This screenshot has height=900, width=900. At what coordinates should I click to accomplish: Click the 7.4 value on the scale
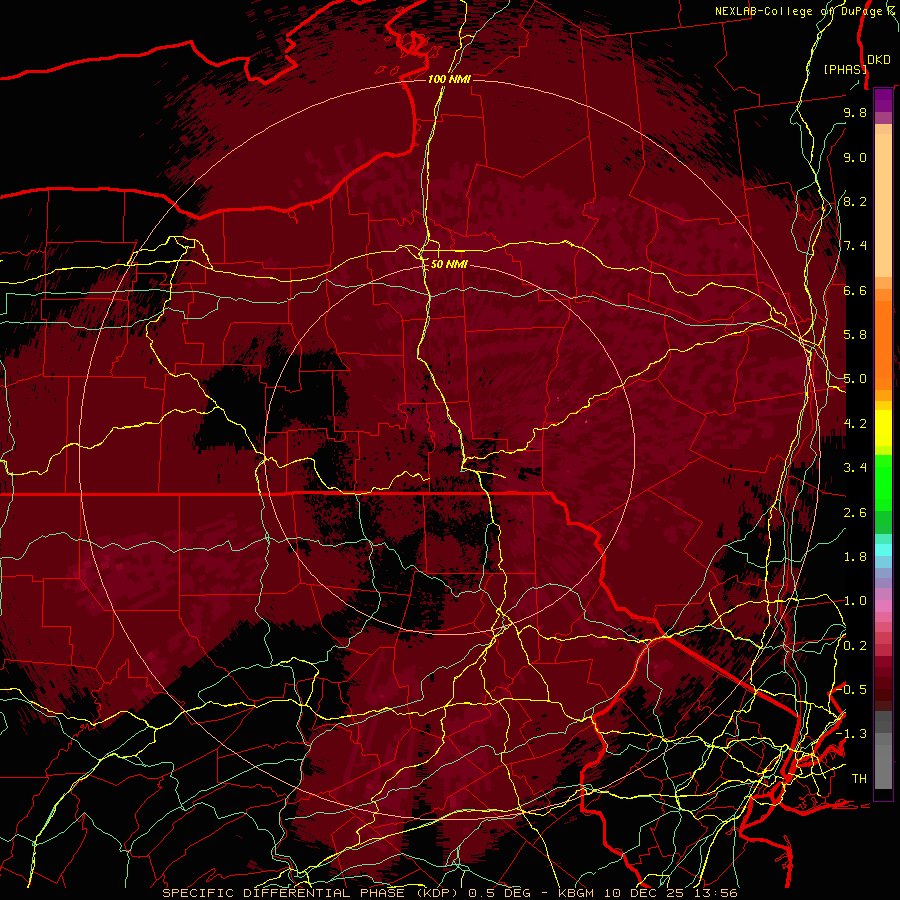pos(855,246)
